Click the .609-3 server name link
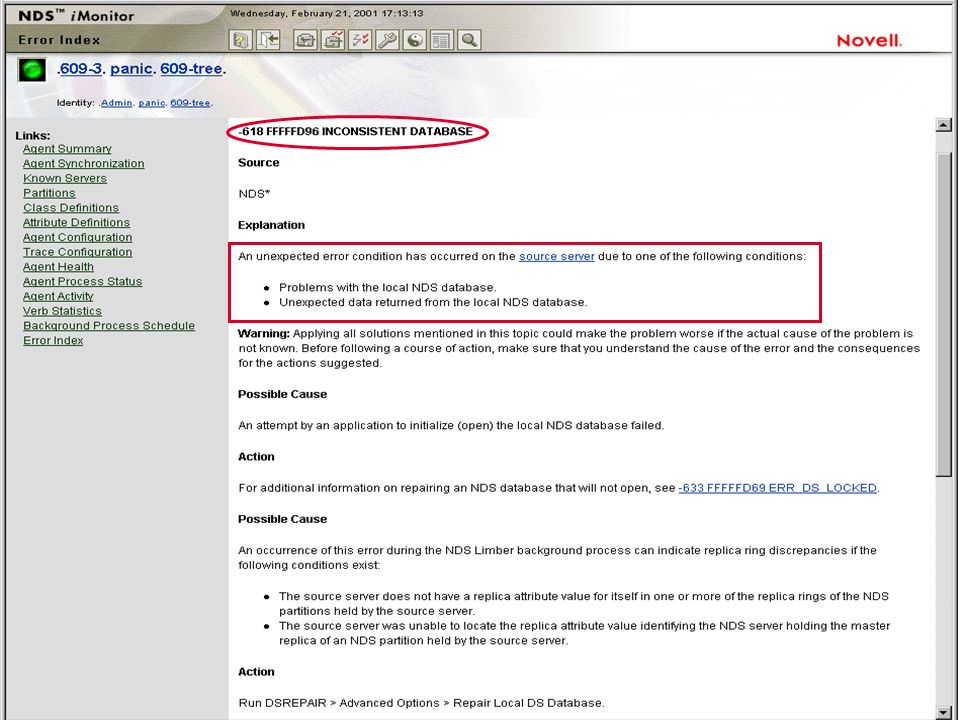 tap(80, 69)
